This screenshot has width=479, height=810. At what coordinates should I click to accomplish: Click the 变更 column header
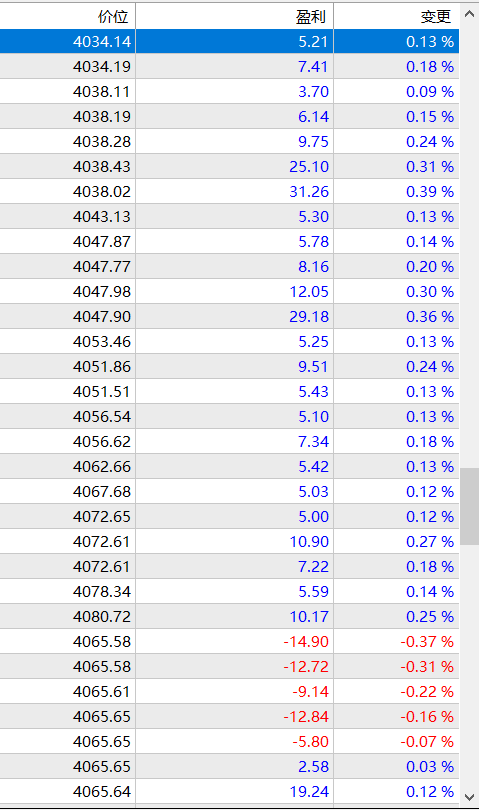pyautogui.click(x=396, y=16)
